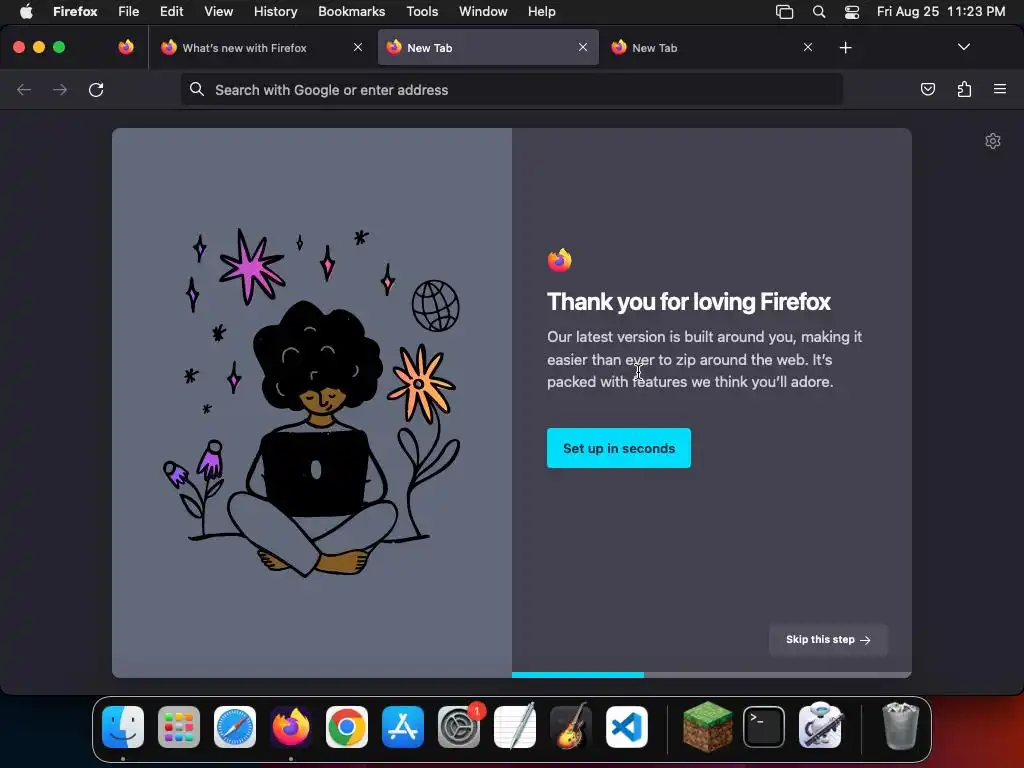Launch Google Chrome from the Dock
The width and height of the screenshot is (1024, 768).
pyautogui.click(x=347, y=727)
